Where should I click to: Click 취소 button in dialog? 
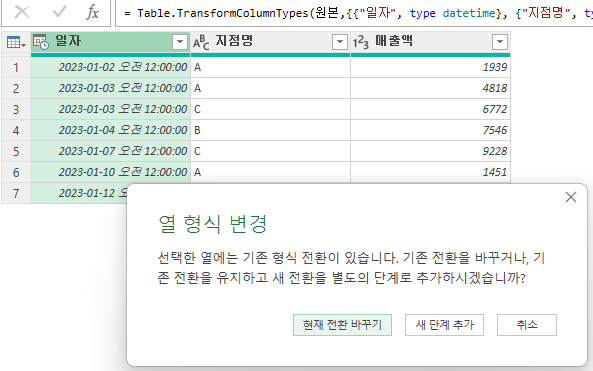pyautogui.click(x=527, y=325)
